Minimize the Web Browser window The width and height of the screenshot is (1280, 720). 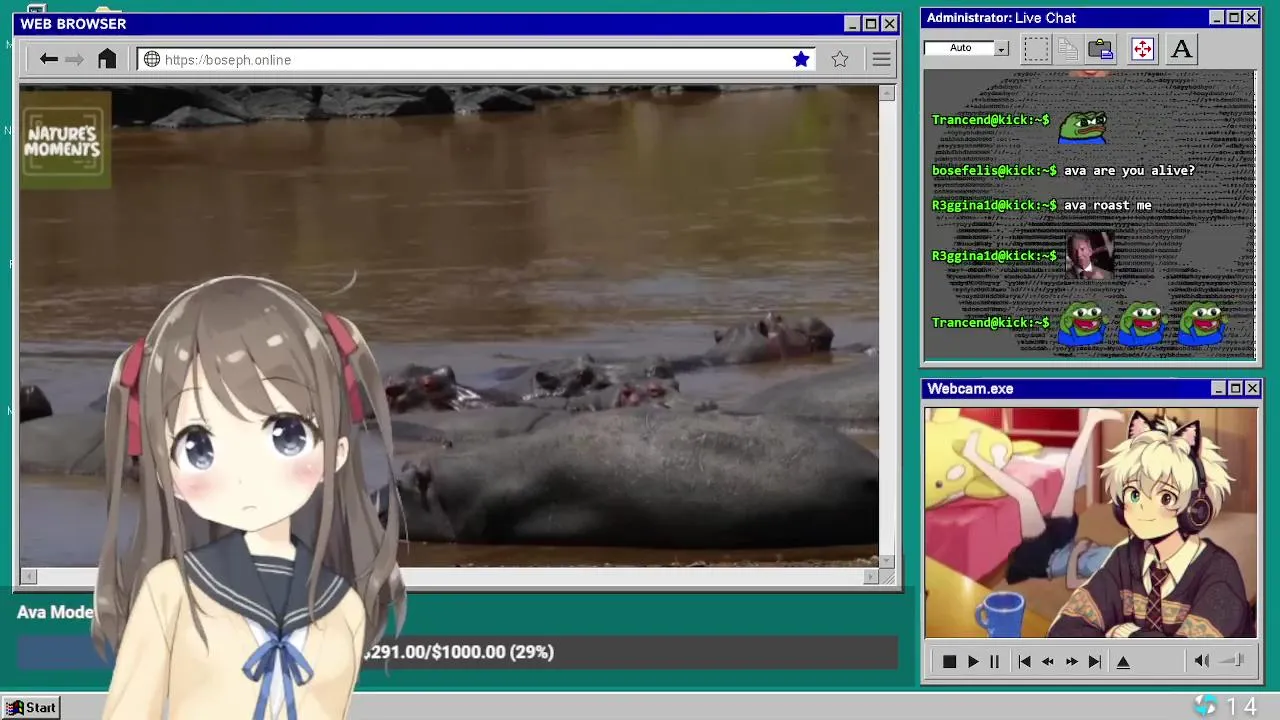point(852,24)
